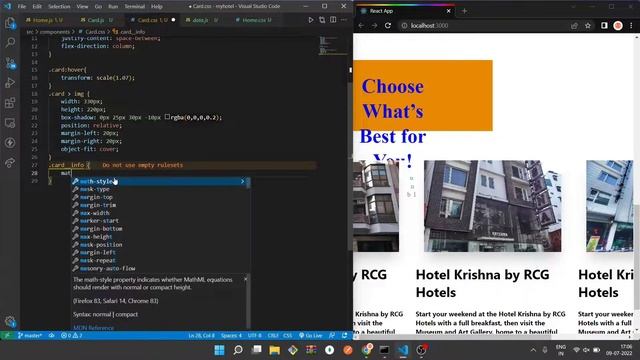Click the remote window indicator in status bar
This screenshot has height=360, width=640.
point(7,336)
